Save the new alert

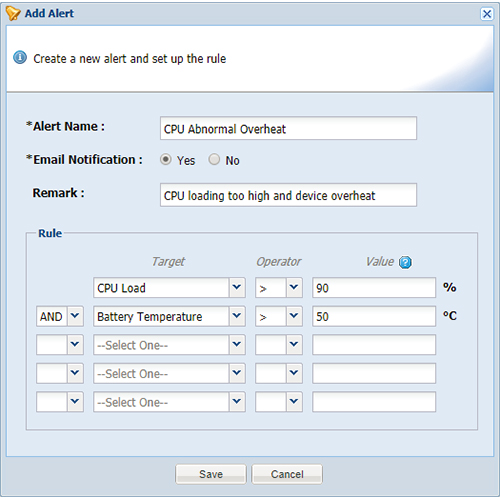click(x=211, y=474)
